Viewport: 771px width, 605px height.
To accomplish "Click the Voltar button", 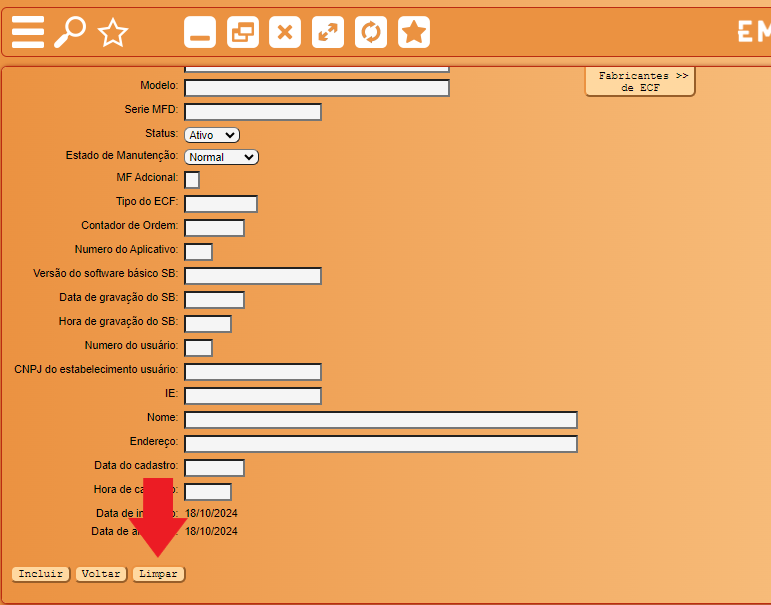I will coord(101,574).
